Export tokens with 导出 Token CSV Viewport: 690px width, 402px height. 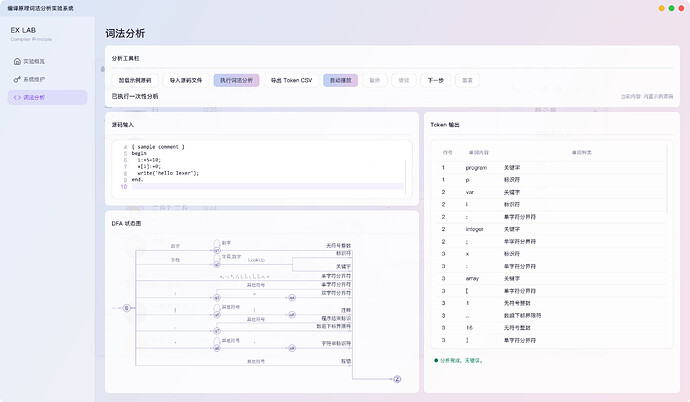tap(291, 80)
